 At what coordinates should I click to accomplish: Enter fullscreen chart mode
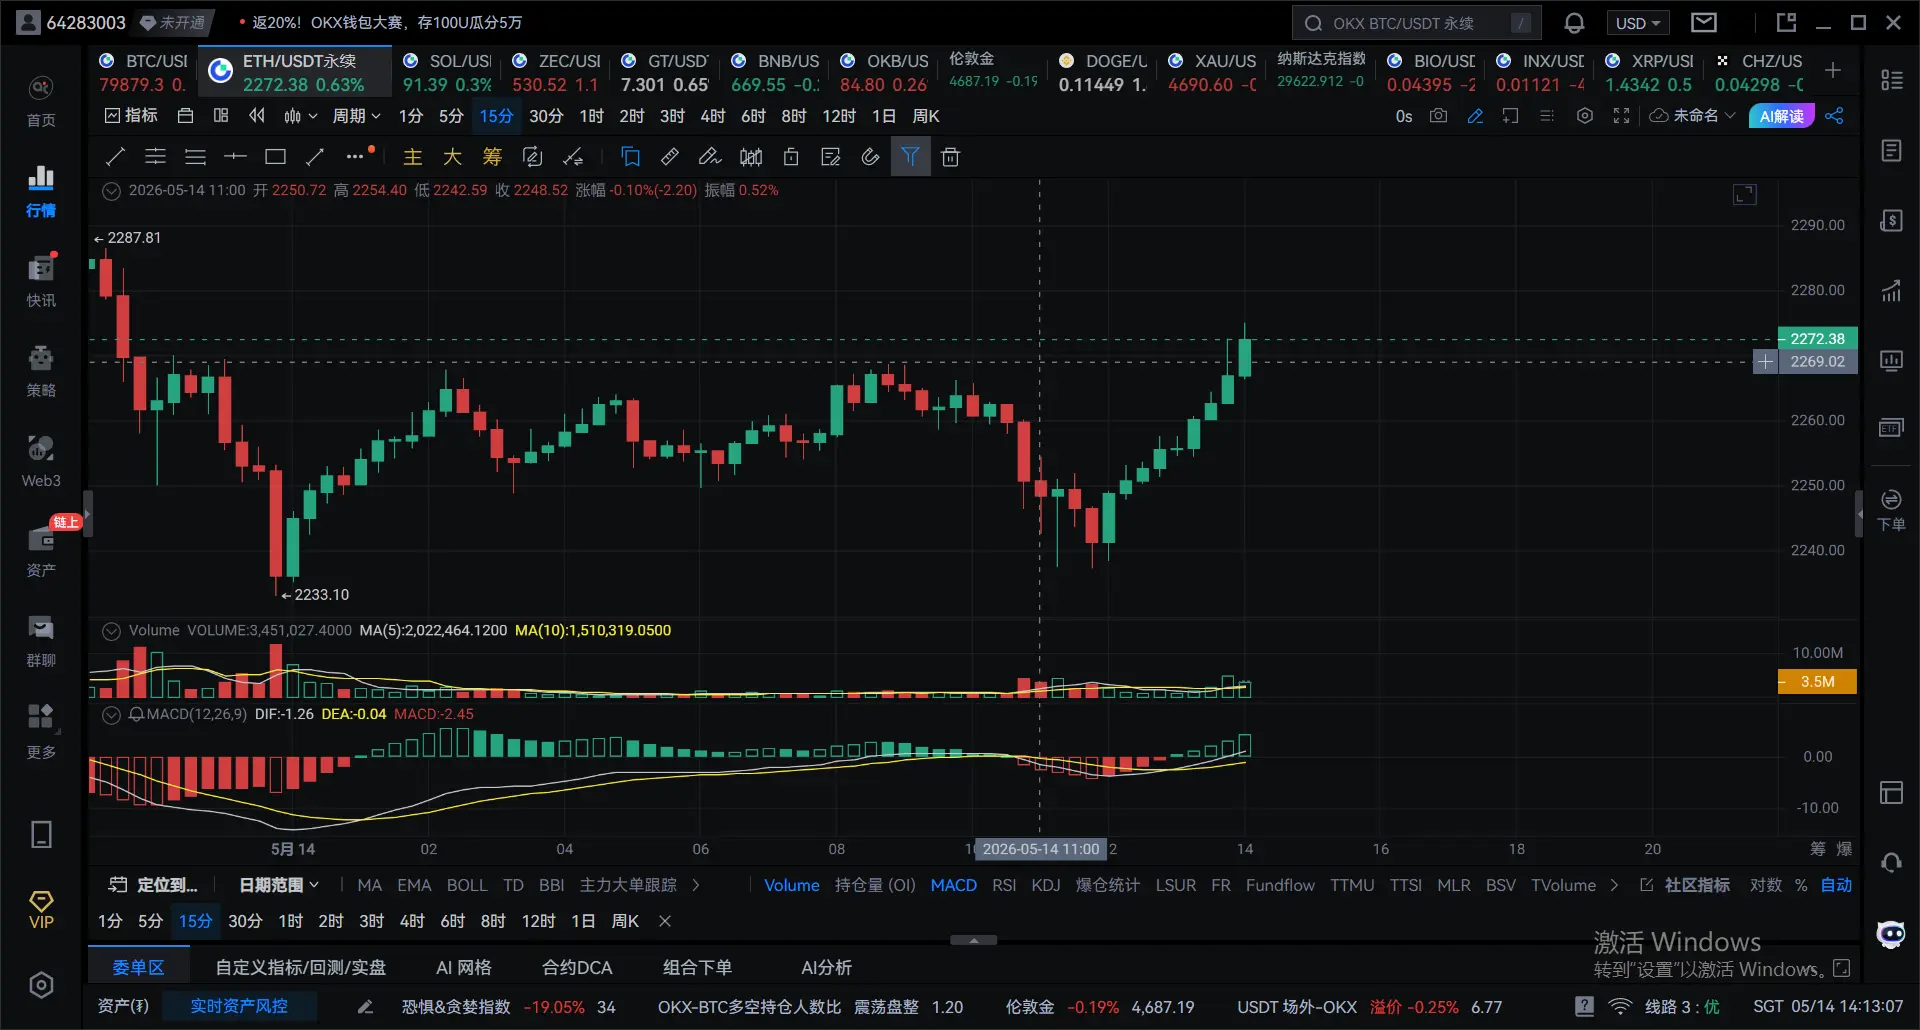(1621, 116)
